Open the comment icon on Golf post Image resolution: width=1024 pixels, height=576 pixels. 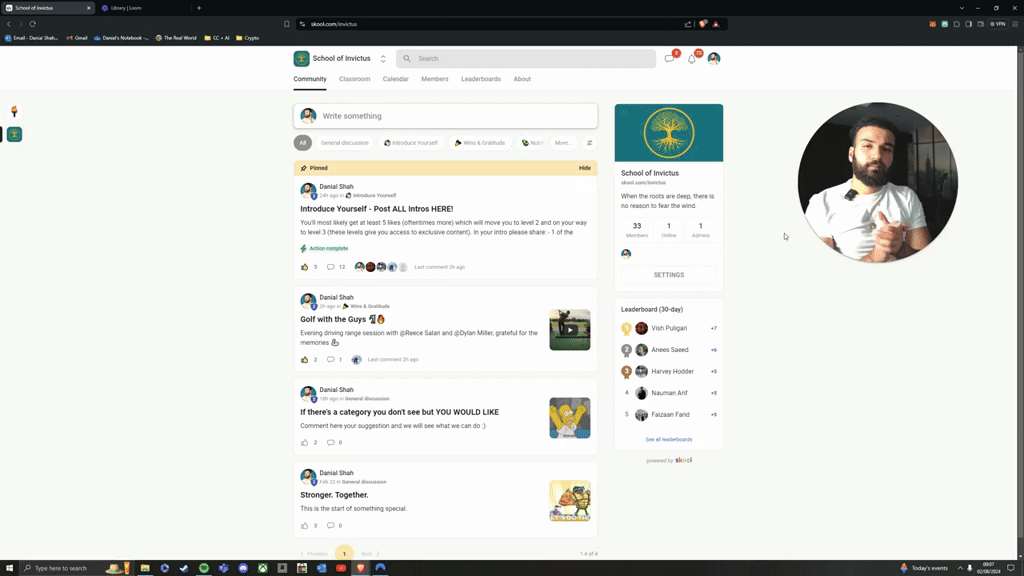coord(331,360)
